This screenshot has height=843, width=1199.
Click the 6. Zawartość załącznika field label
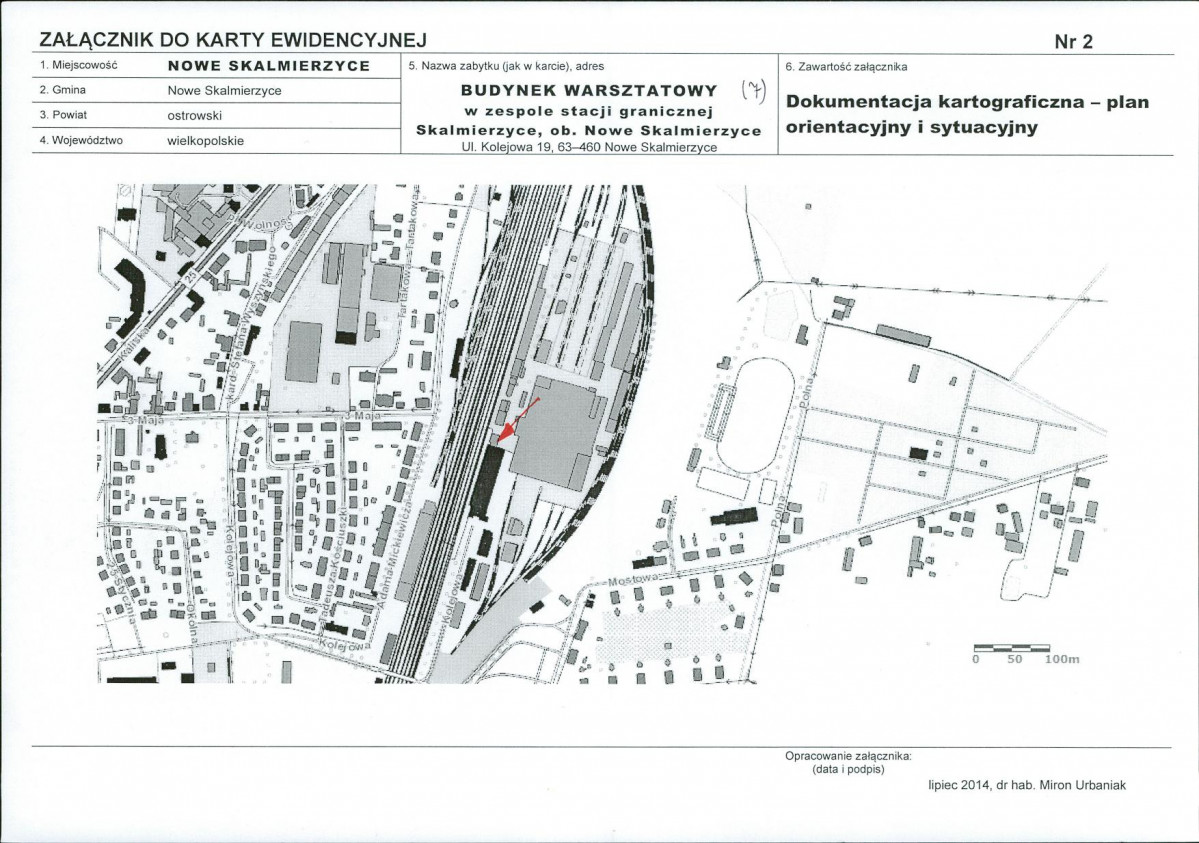click(846, 66)
